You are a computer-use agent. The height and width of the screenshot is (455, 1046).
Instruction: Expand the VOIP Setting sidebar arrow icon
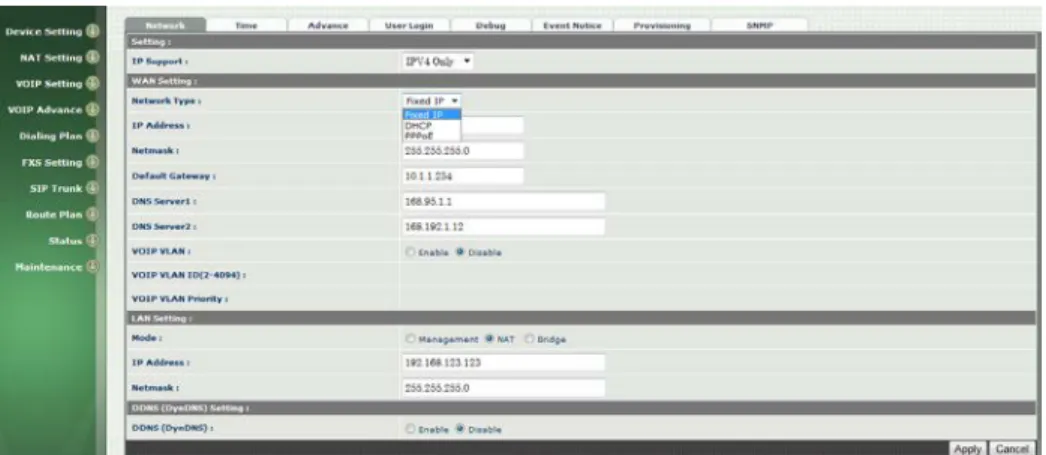[x=93, y=83]
